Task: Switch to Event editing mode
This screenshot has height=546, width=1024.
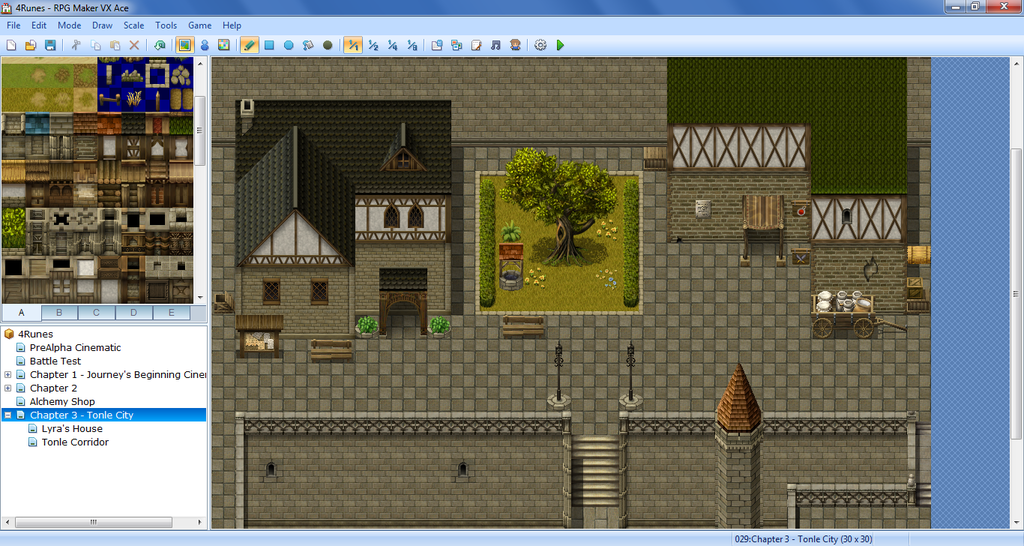Action: point(204,45)
